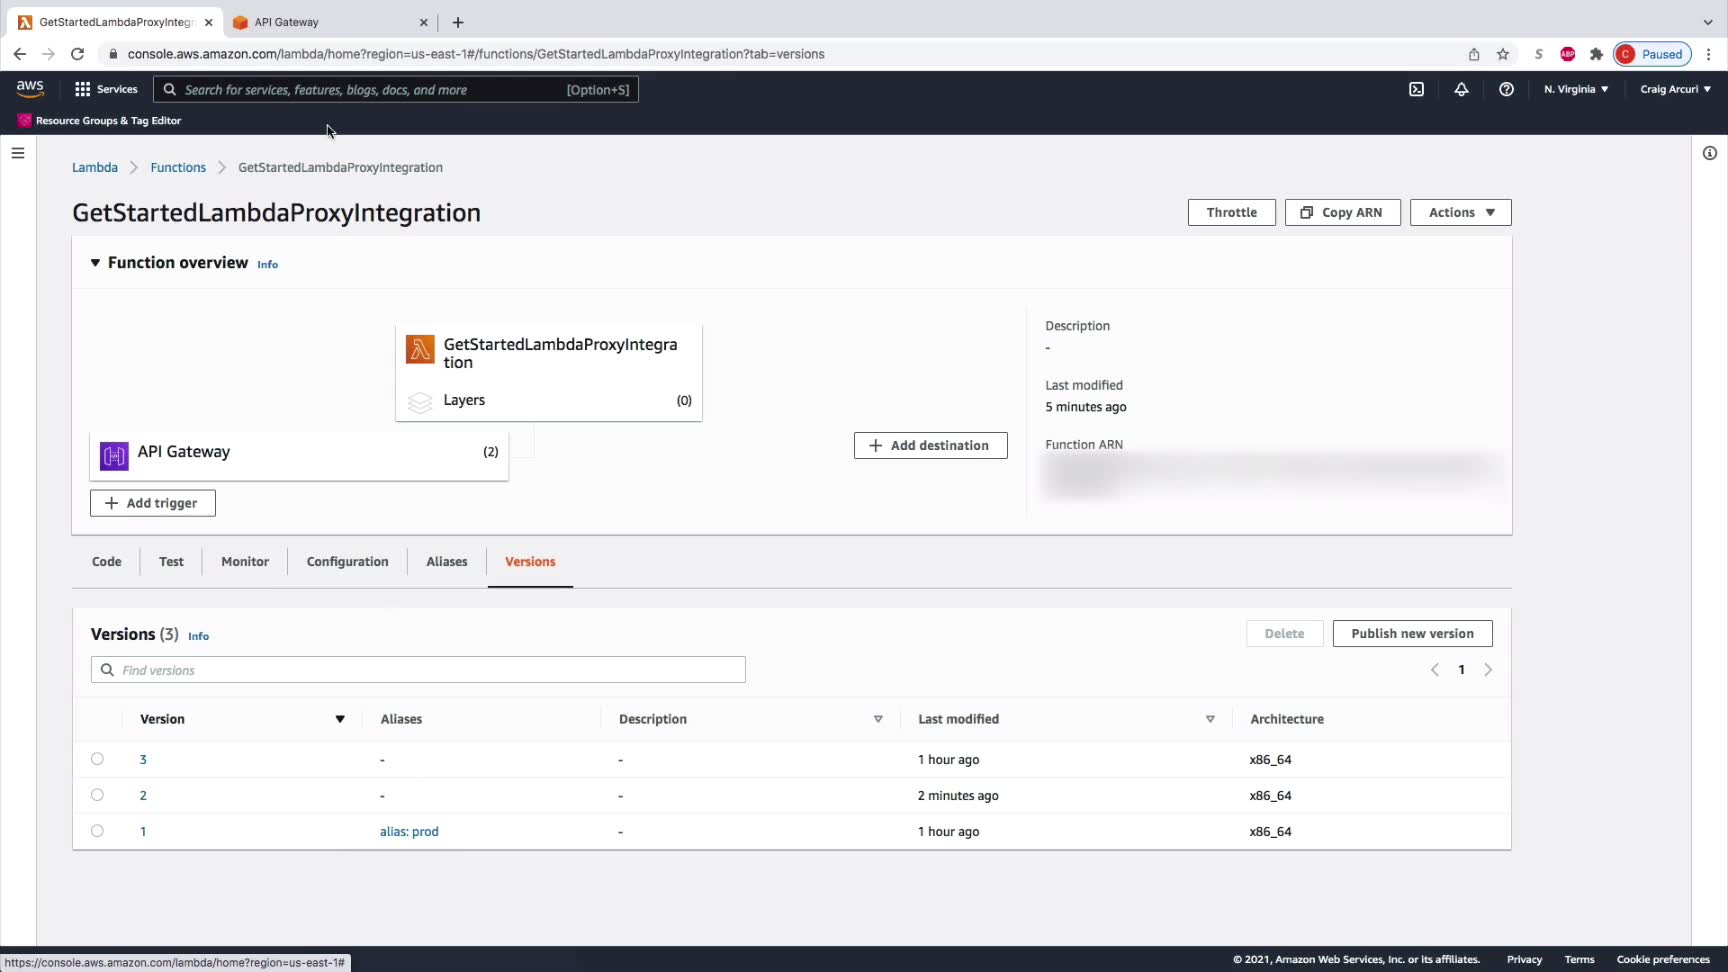
Task: Go back with the browser back arrow
Action: 19,54
